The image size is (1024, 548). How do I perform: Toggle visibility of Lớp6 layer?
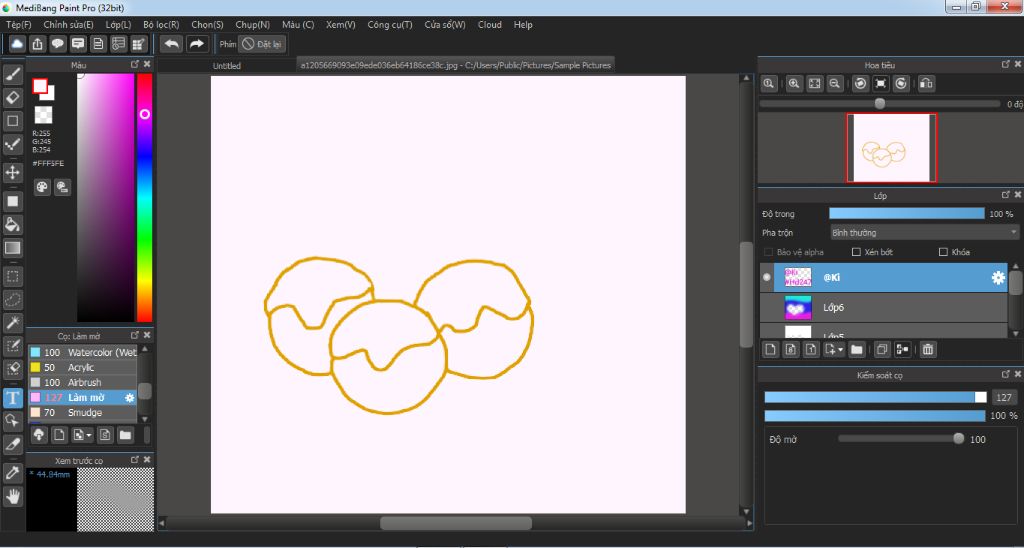click(x=767, y=307)
